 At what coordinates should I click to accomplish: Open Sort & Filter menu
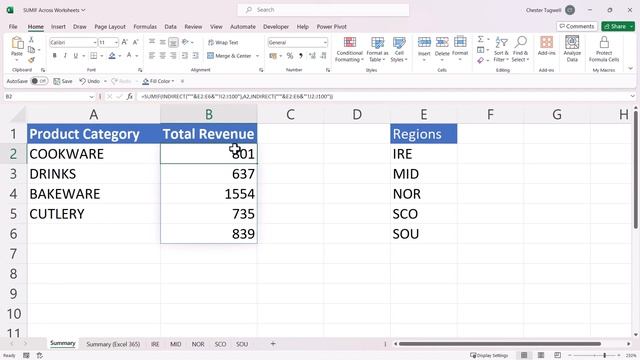pyautogui.click(x=501, y=49)
